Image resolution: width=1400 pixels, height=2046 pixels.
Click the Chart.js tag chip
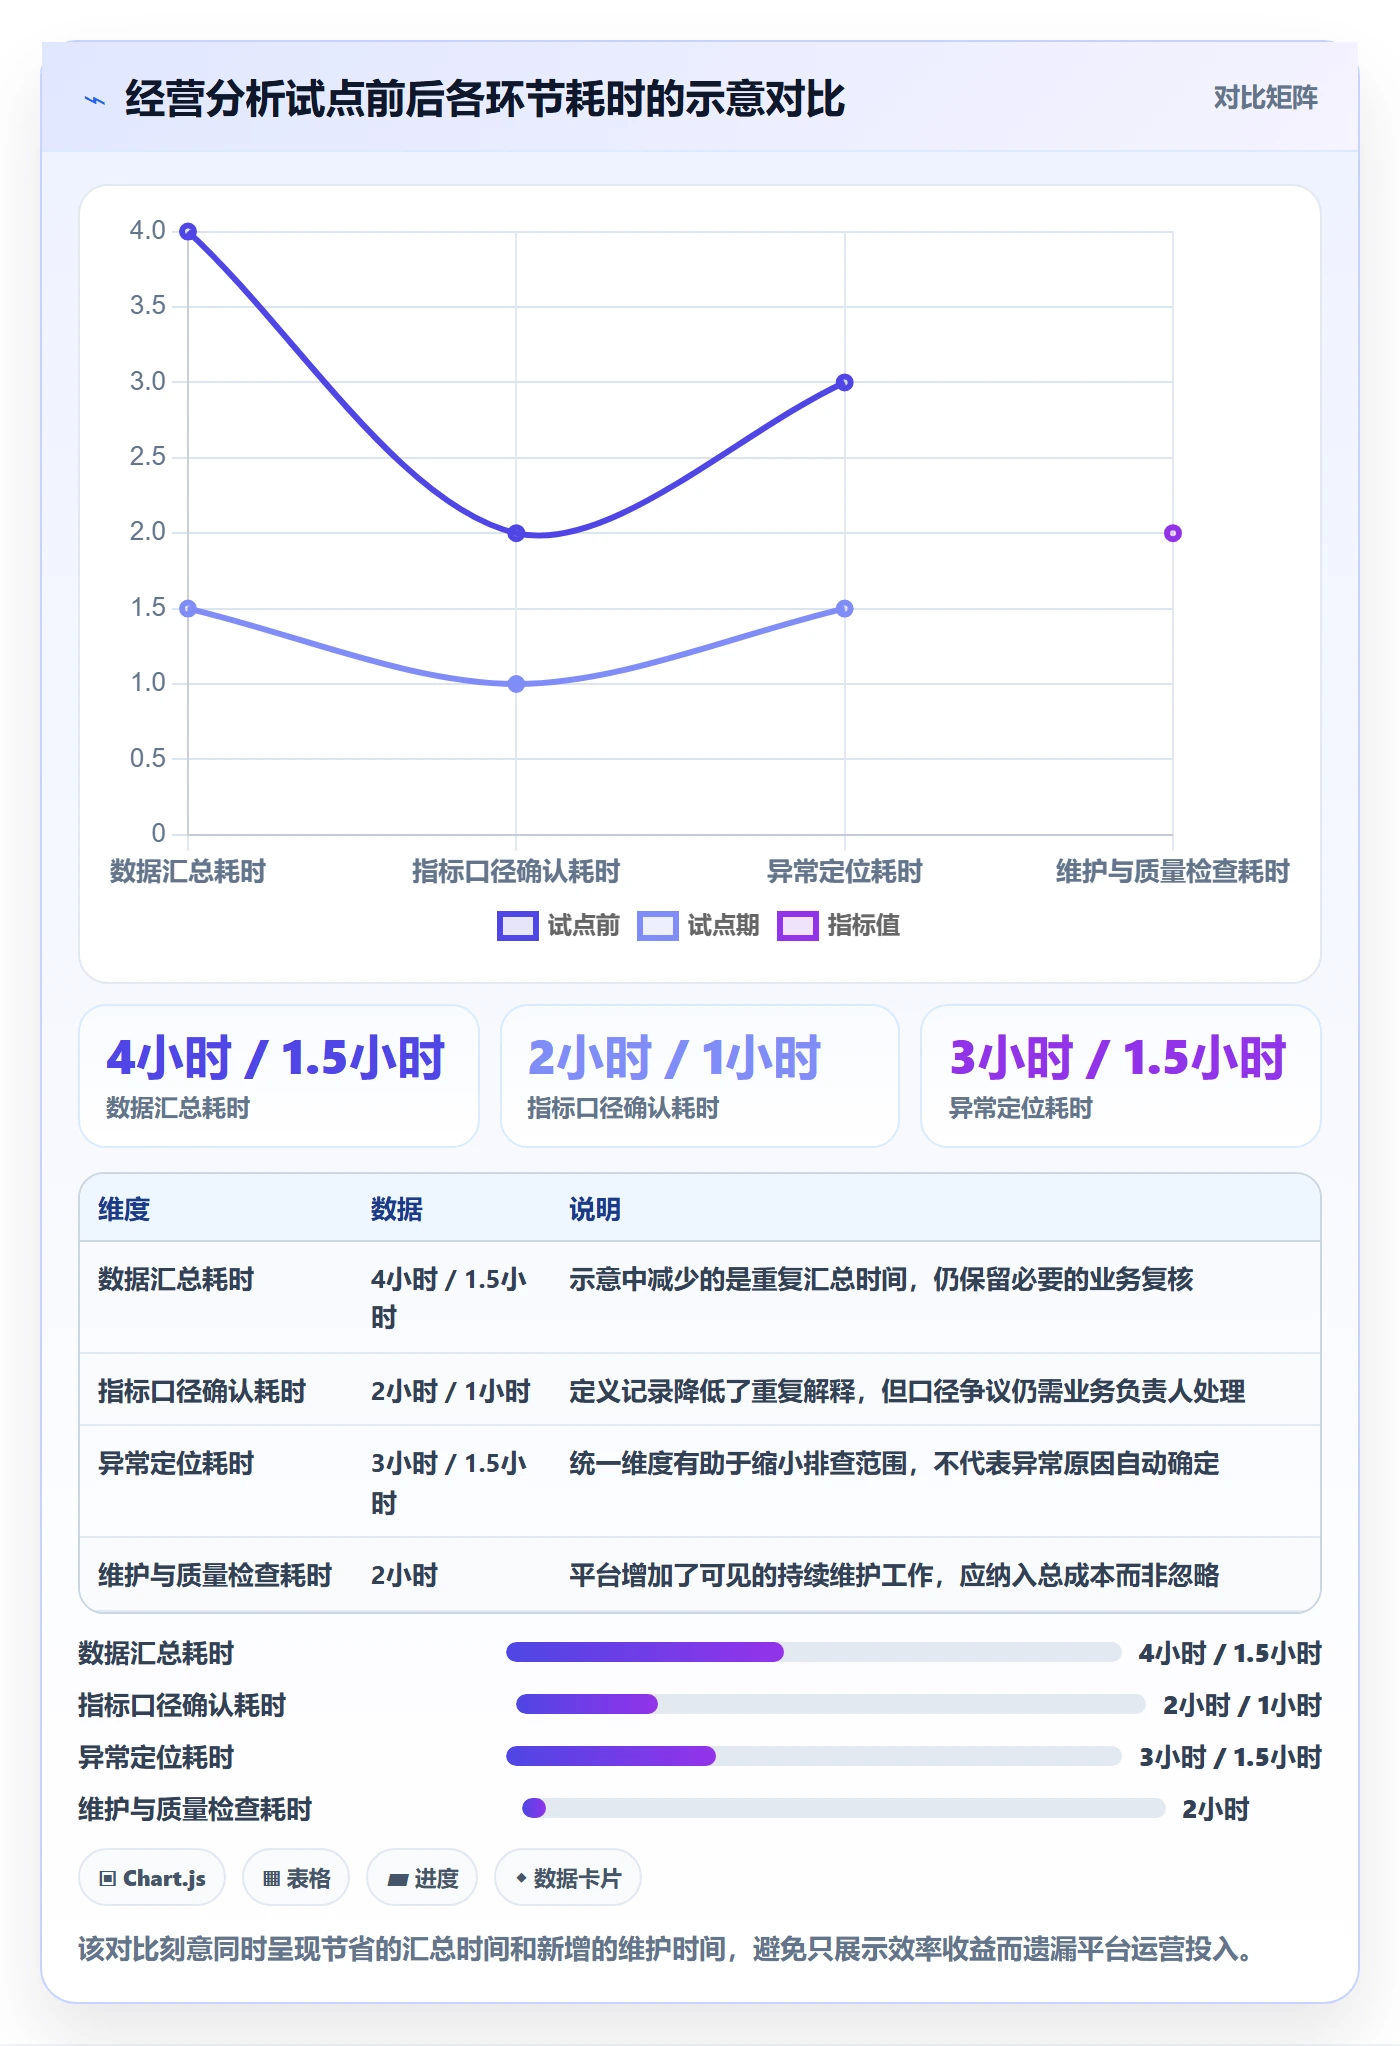pyautogui.click(x=152, y=1878)
